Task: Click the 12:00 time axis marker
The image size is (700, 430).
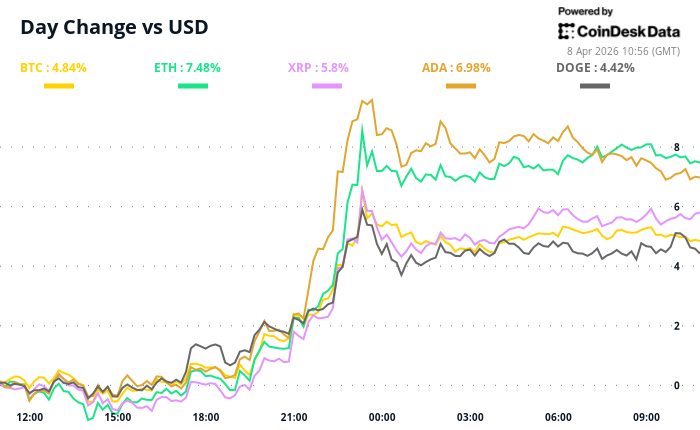Action: [30, 417]
